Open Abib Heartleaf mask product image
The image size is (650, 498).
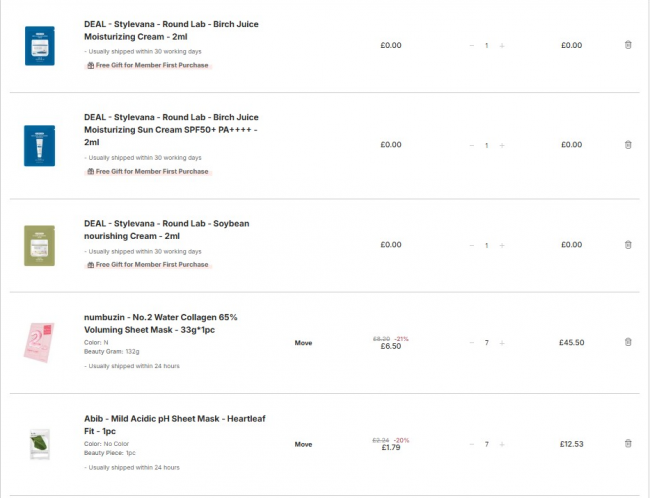click(x=39, y=444)
